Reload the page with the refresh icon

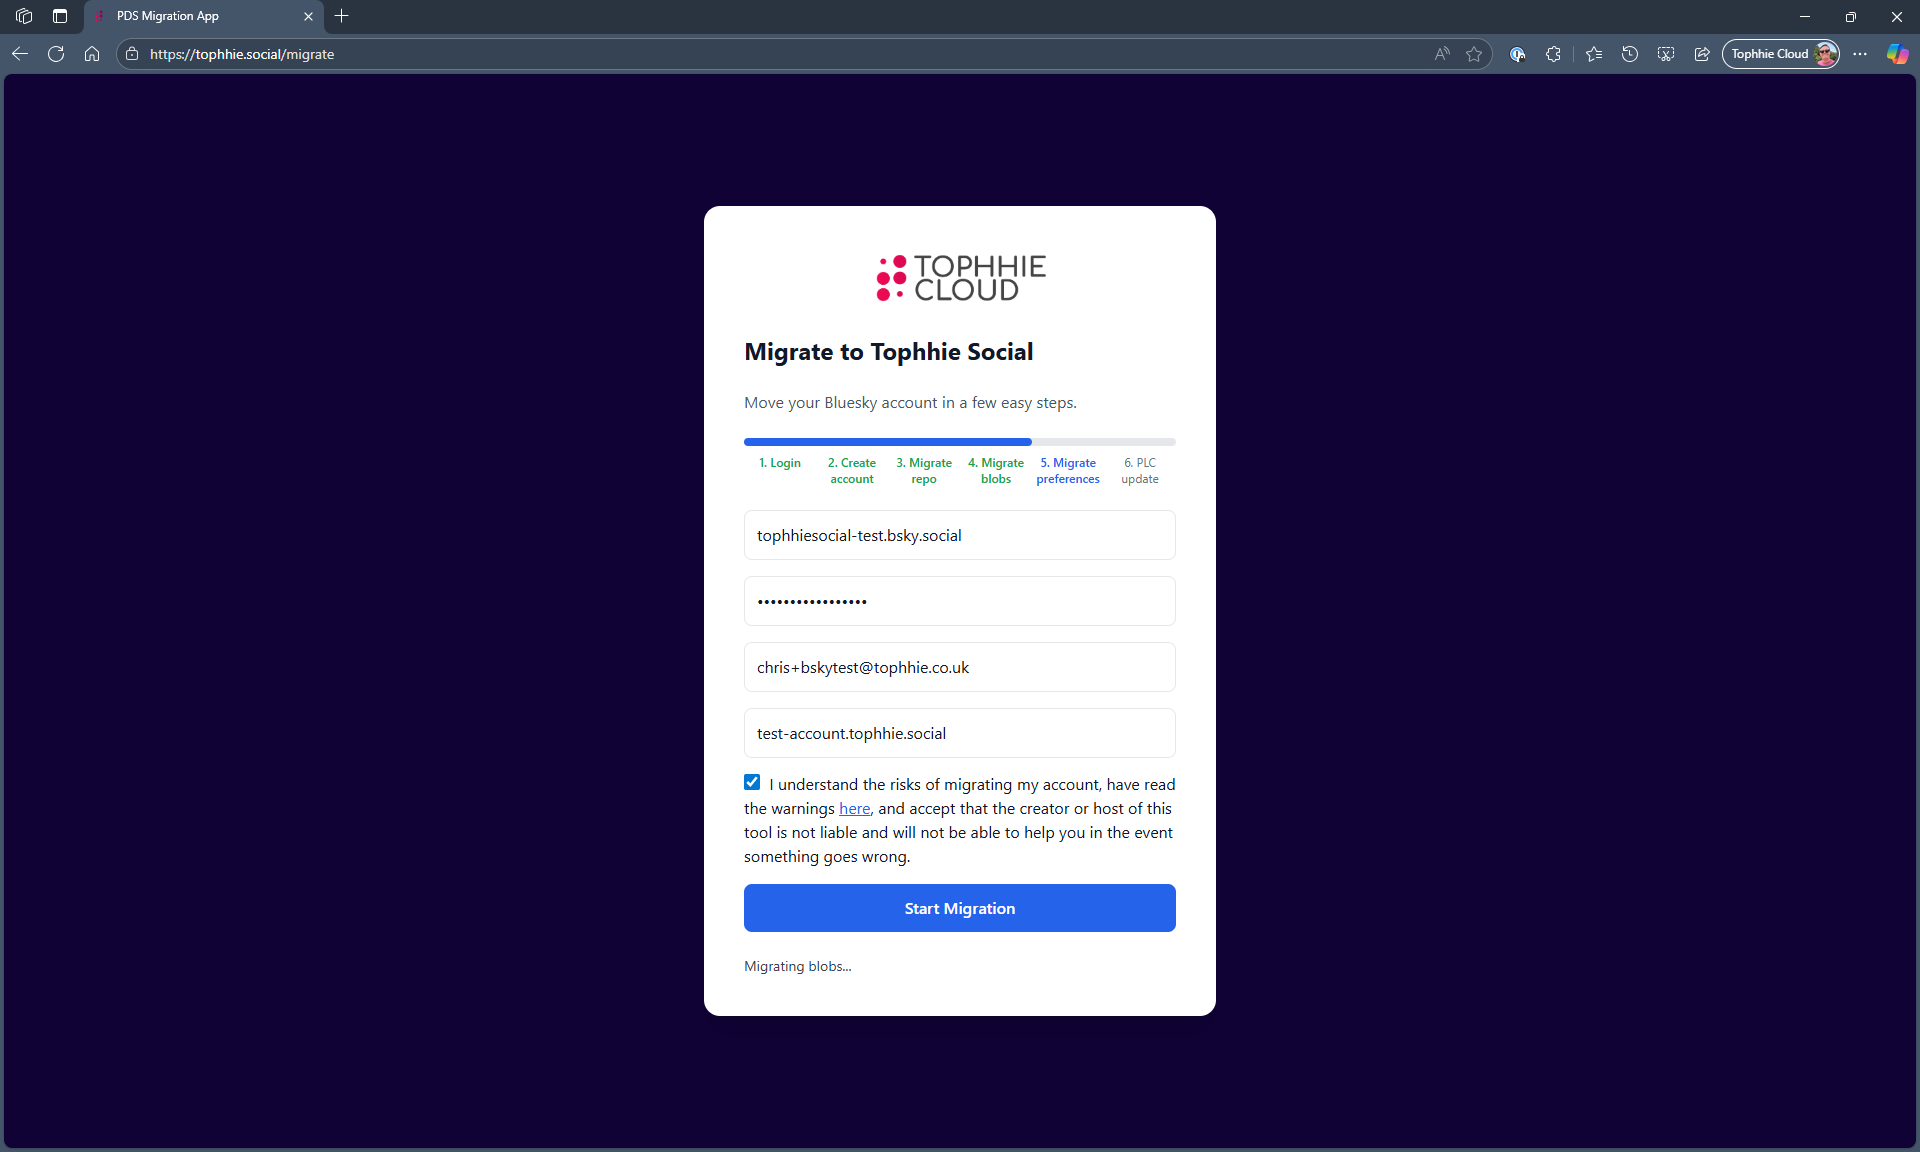click(x=56, y=54)
